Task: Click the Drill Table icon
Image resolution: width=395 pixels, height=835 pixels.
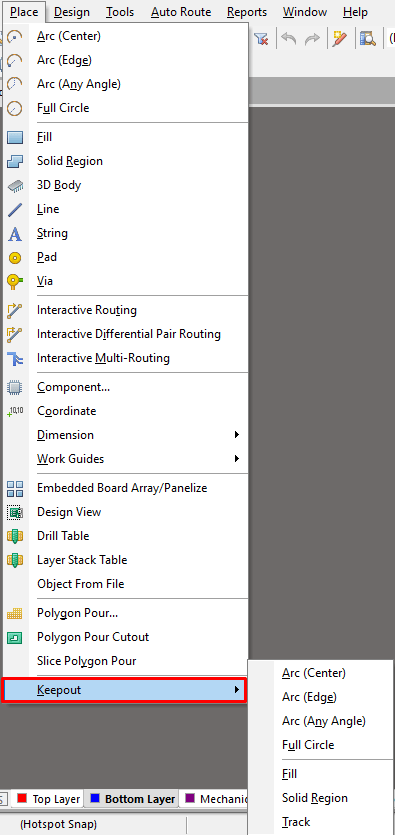Action: coord(15,536)
